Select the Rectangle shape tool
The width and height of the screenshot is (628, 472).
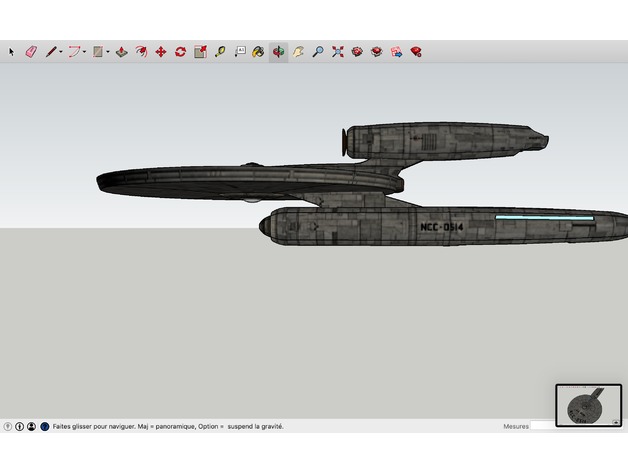point(98,52)
